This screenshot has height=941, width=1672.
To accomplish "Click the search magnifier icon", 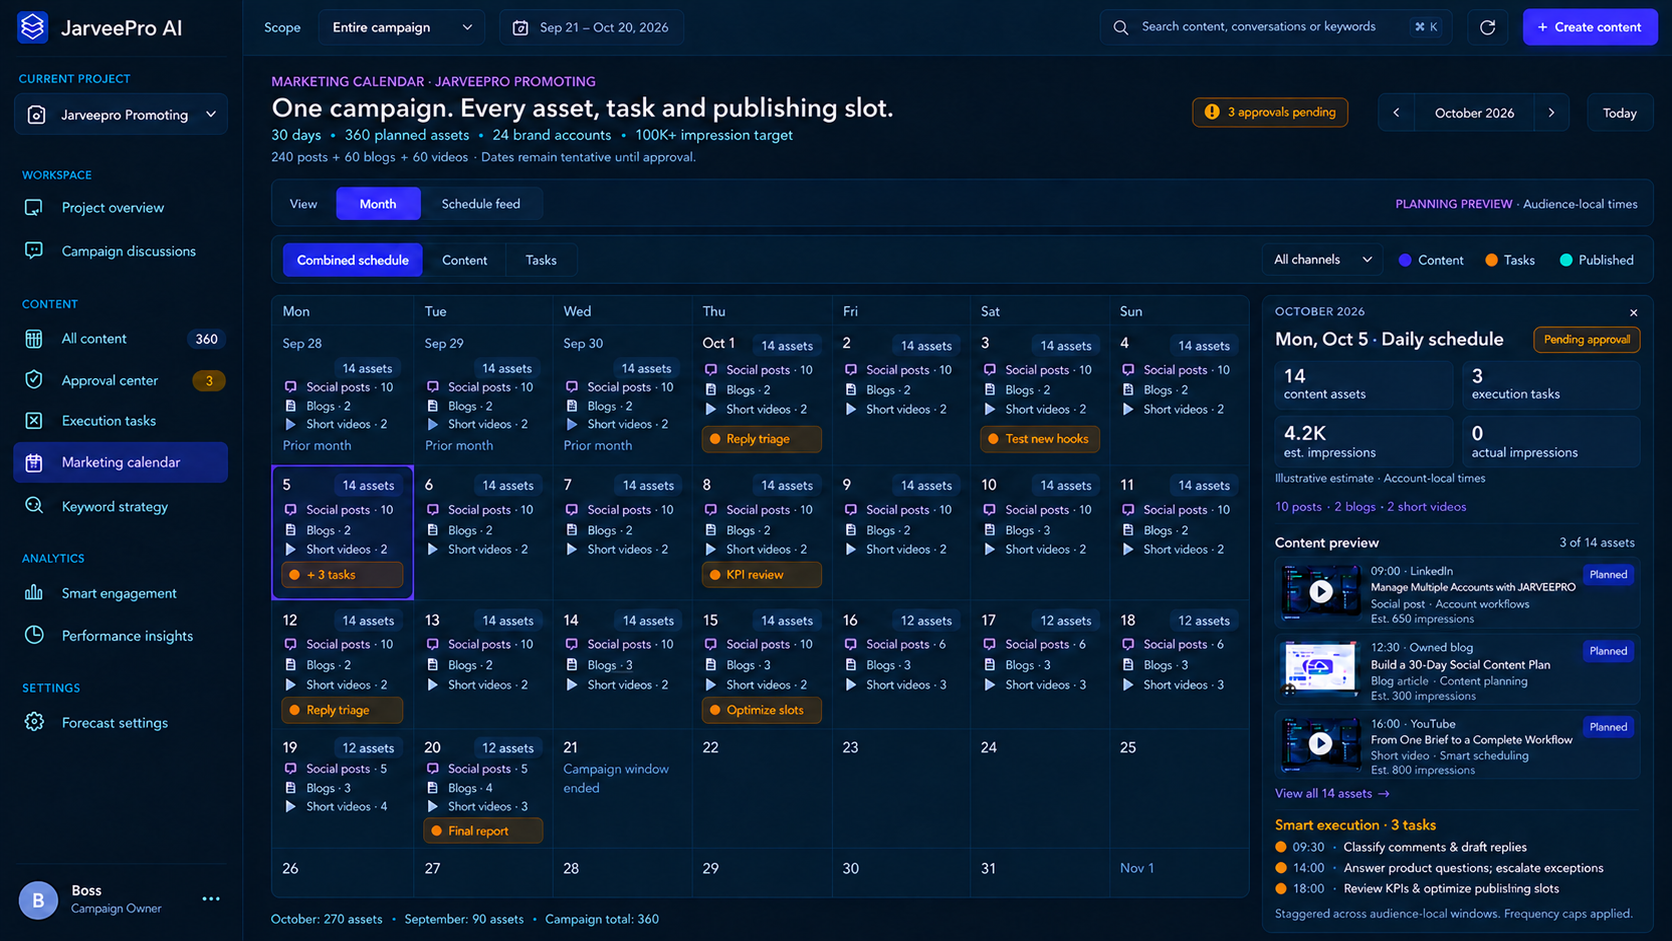I will (1121, 27).
